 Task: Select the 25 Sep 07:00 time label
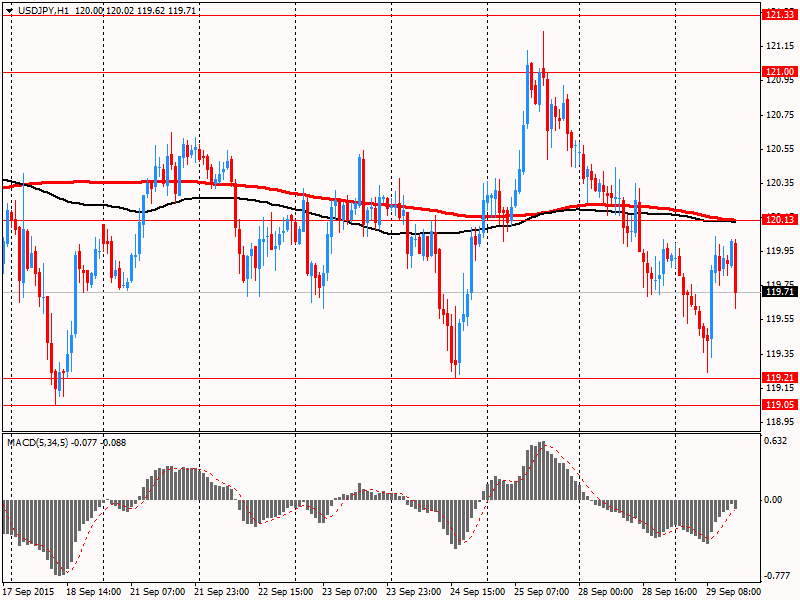[x=541, y=592]
